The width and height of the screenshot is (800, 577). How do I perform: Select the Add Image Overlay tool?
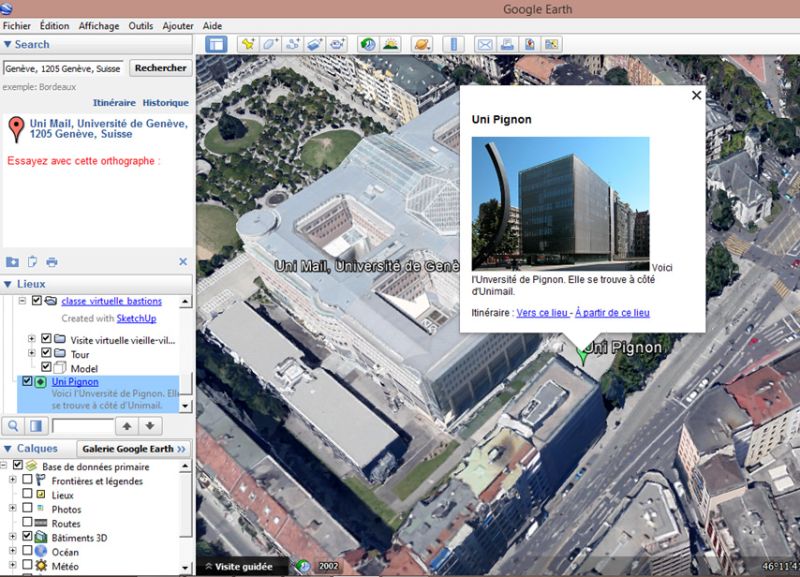click(x=315, y=44)
